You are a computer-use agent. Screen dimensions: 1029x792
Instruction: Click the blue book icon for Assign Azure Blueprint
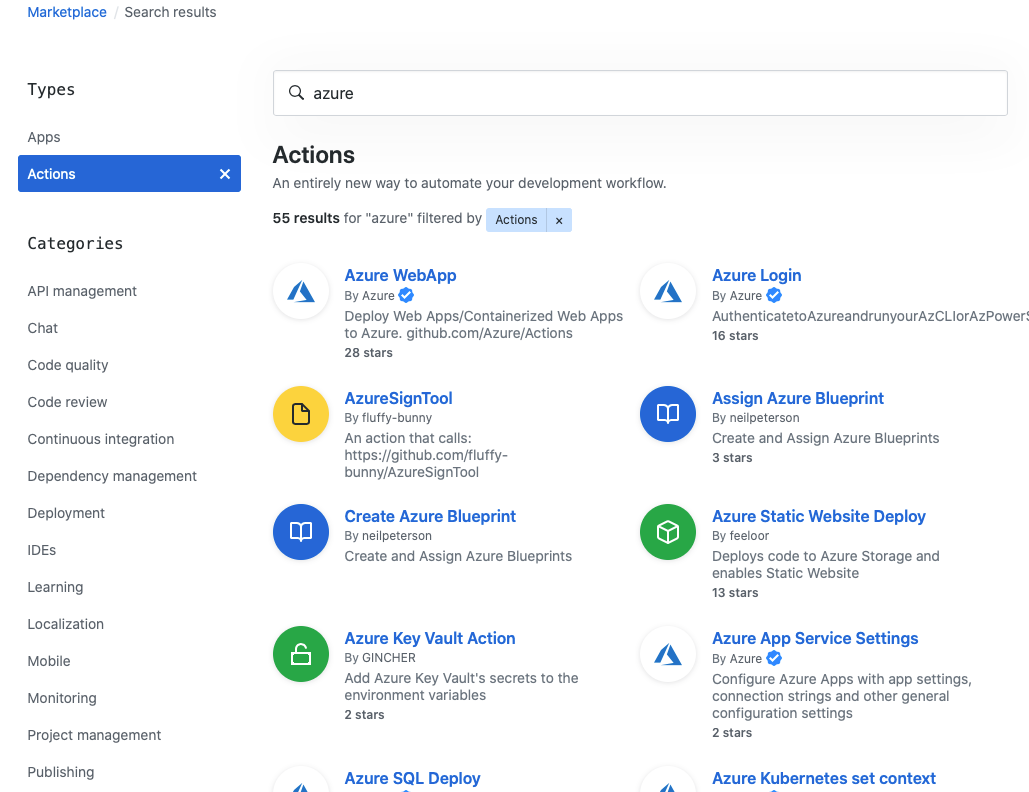click(x=667, y=413)
